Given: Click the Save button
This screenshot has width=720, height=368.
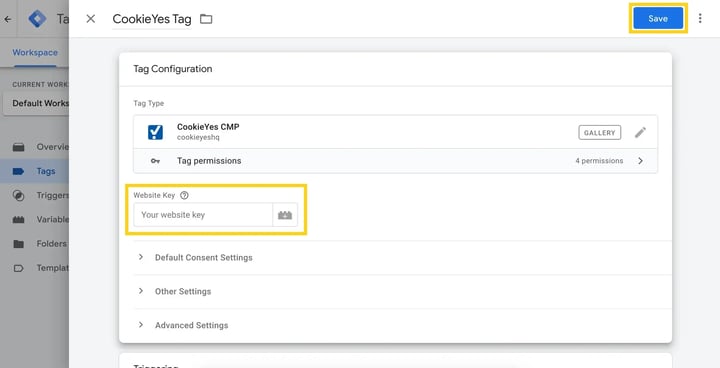Looking at the screenshot, I should tap(658, 19).
